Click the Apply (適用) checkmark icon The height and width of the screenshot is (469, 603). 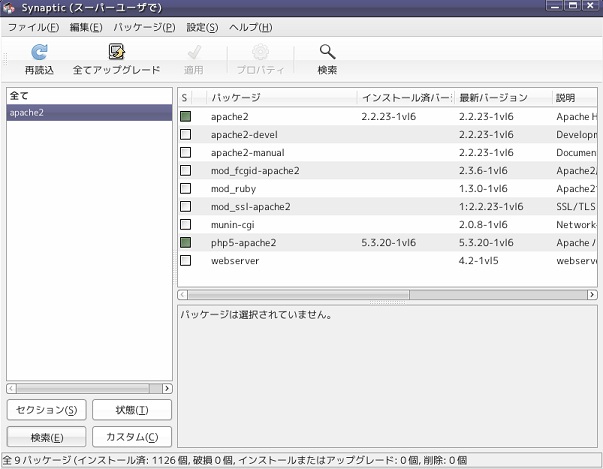[x=194, y=52]
